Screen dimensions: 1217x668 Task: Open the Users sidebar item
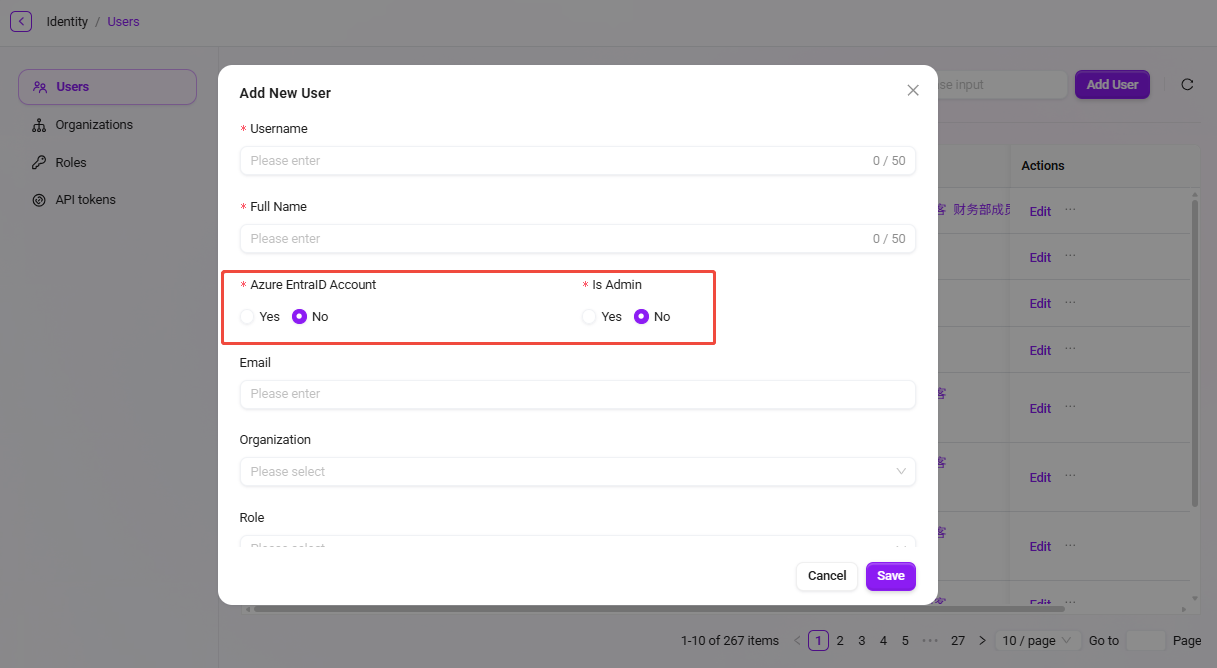pos(107,87)
